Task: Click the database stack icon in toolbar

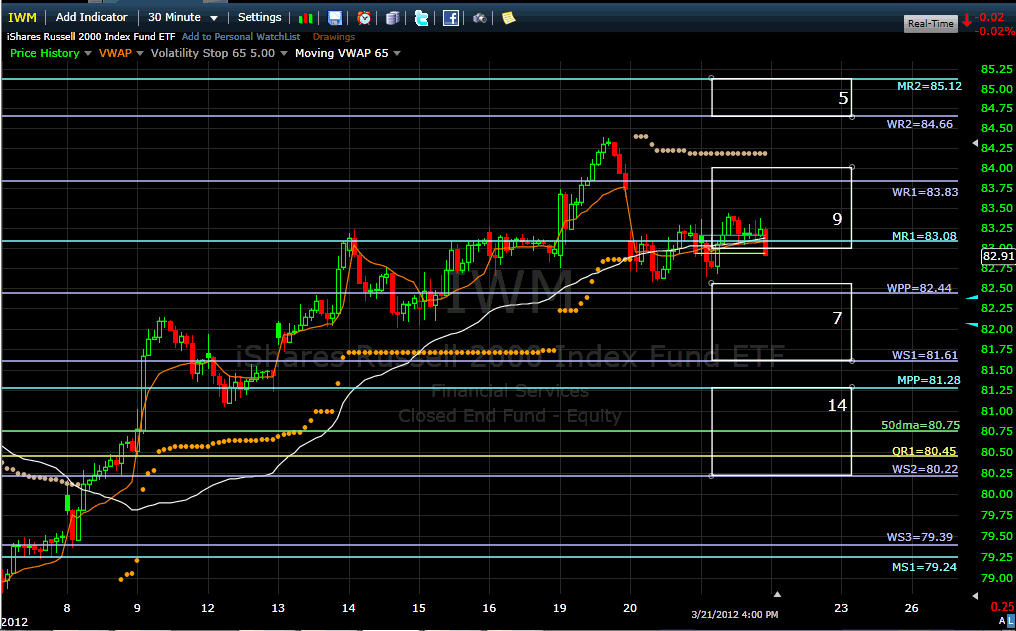Action: click(393, 18)
